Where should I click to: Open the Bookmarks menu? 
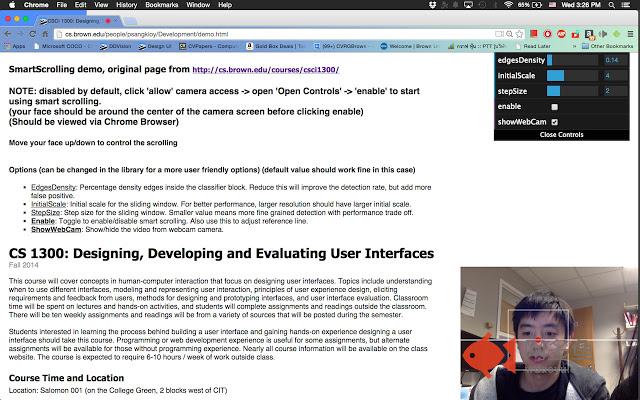[x=162, y=5]
